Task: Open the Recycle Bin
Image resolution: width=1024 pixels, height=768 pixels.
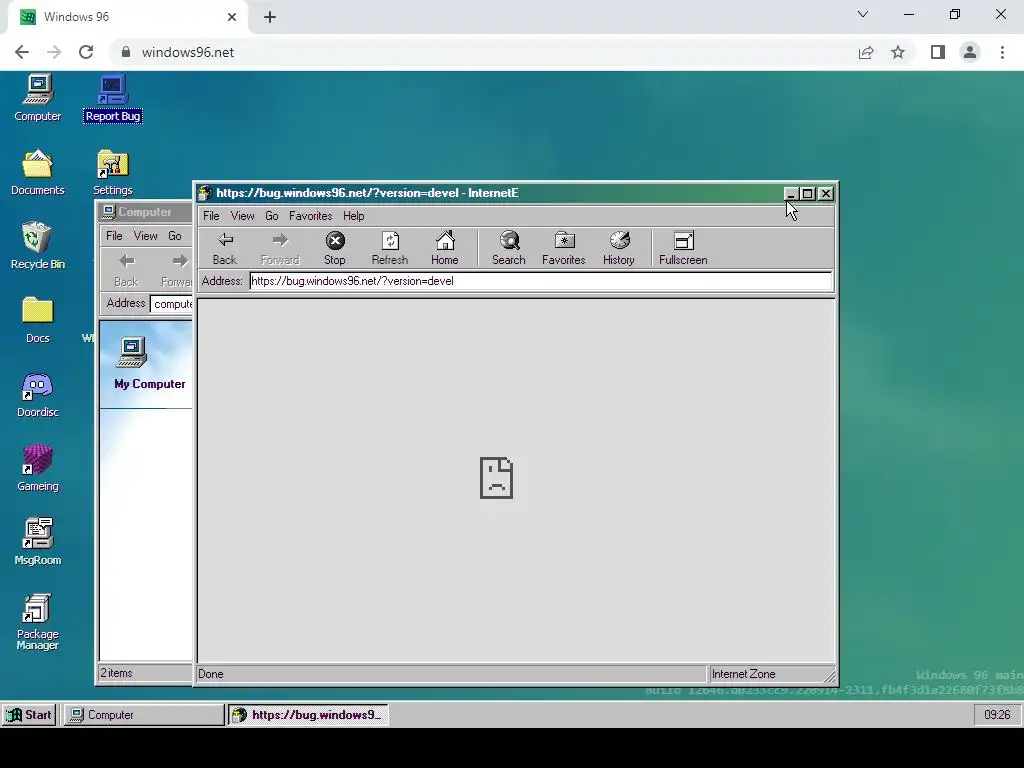Action: click(38, 246)
